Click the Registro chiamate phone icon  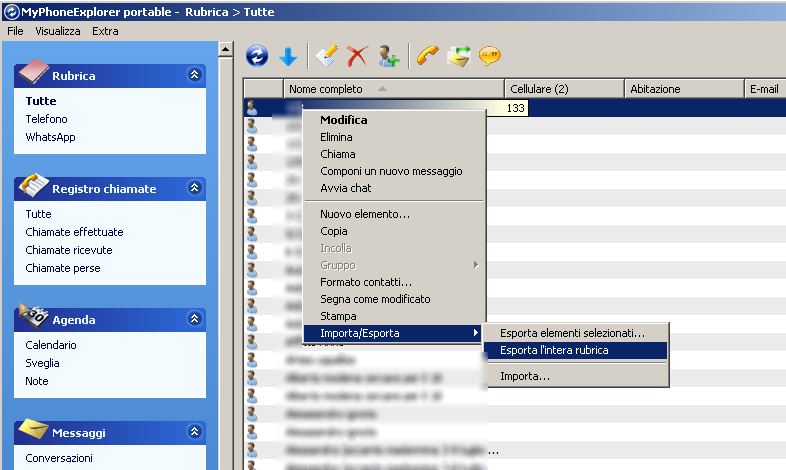tap(33, 185)
